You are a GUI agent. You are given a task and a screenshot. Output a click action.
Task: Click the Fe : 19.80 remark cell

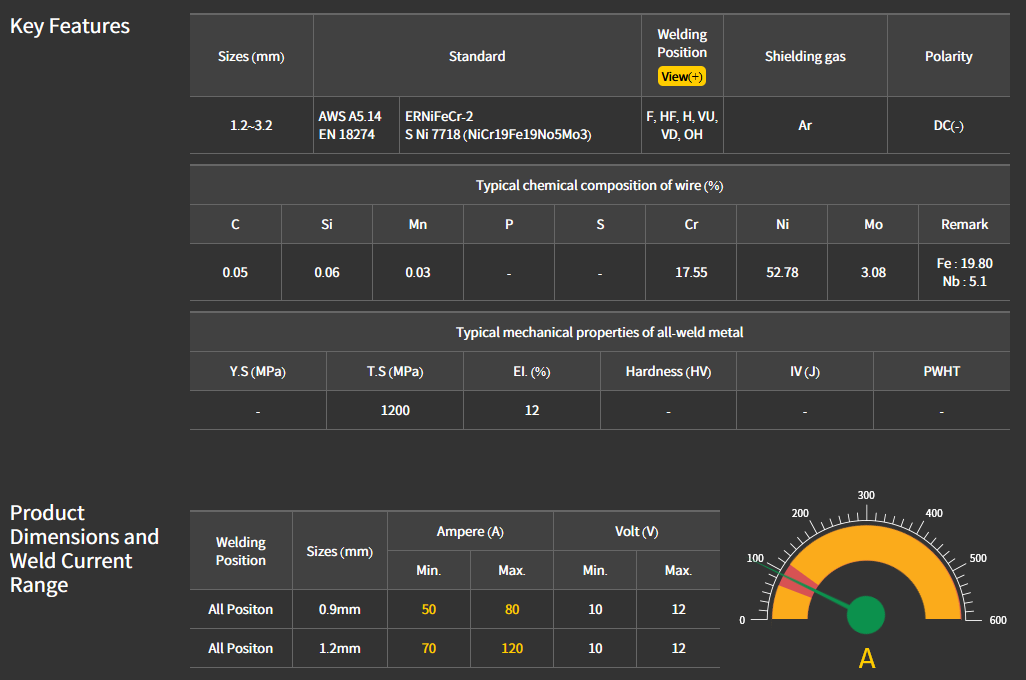[964, 263]
